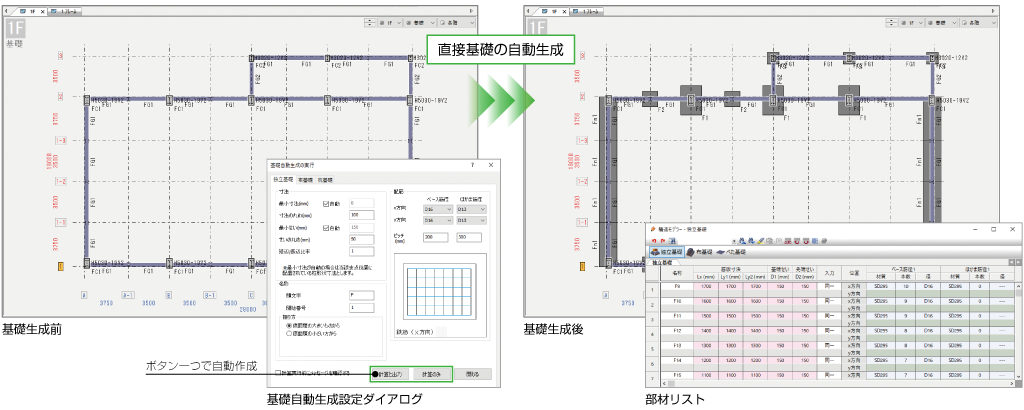Click the 名称 column header in member list
1024x410 pixels.
677,273
